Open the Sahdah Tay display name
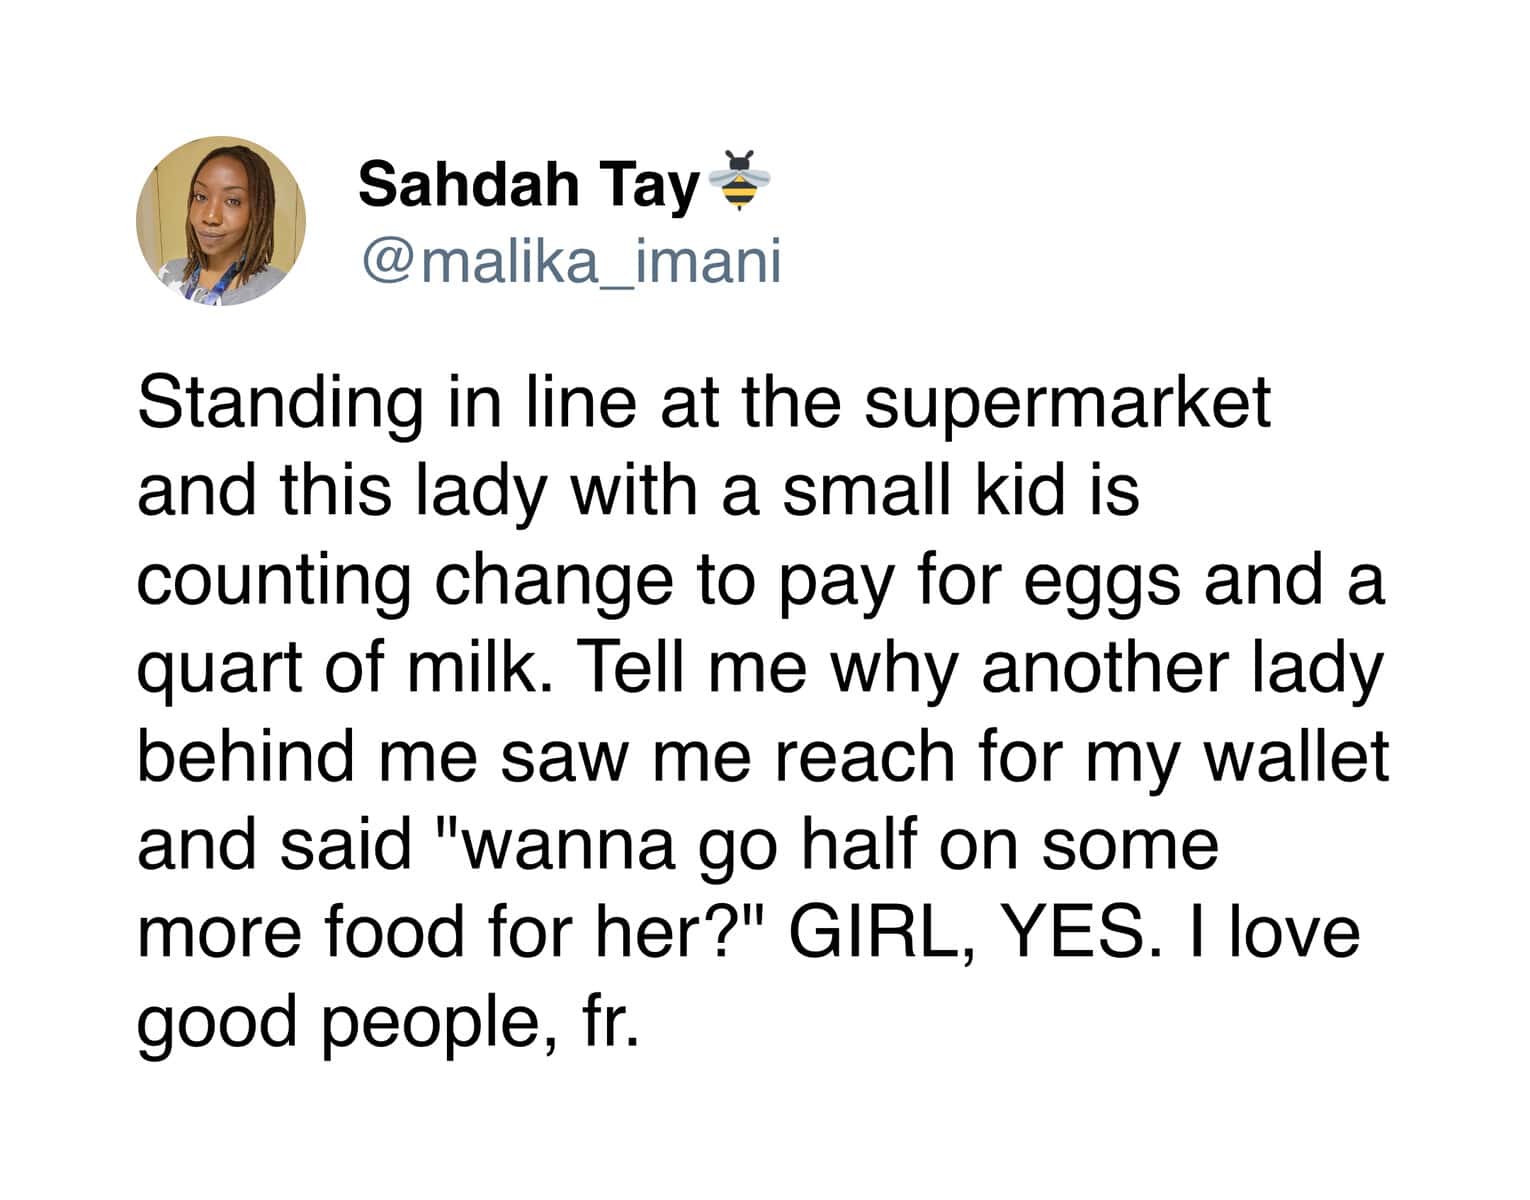Screen dimensions: 1530x1200 click(528, 185)
